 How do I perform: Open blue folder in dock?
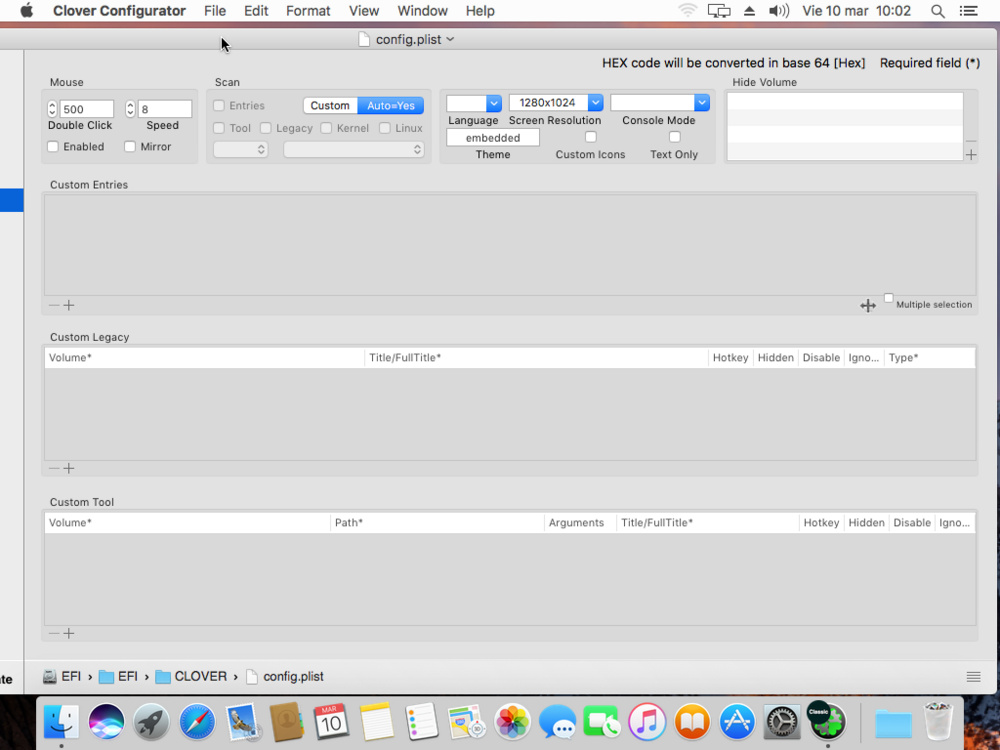[893, 723]
